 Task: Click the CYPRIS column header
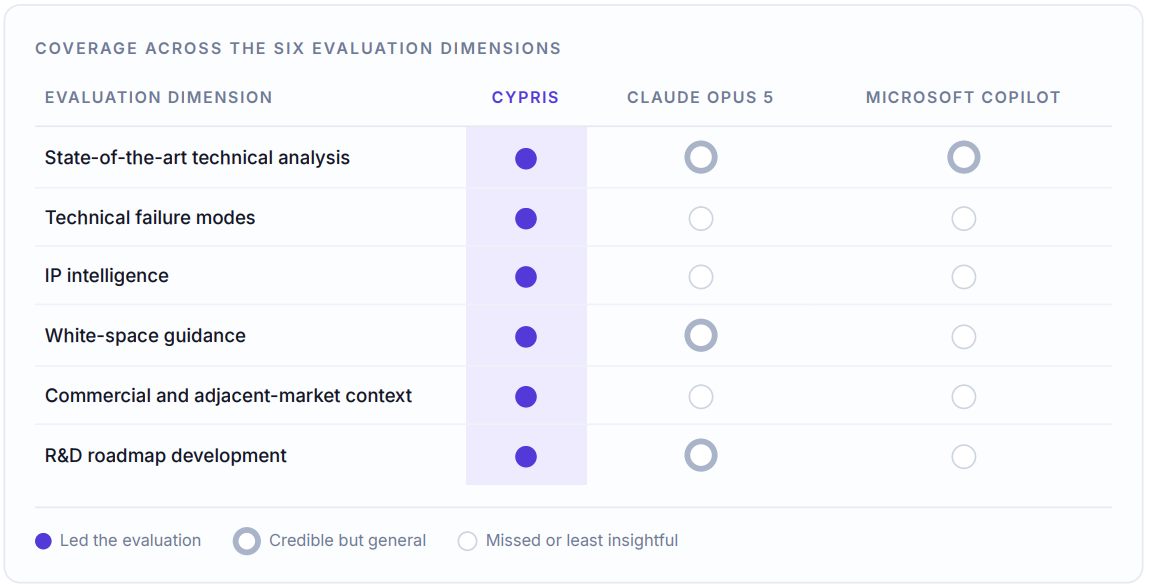[x=526, y=98]
